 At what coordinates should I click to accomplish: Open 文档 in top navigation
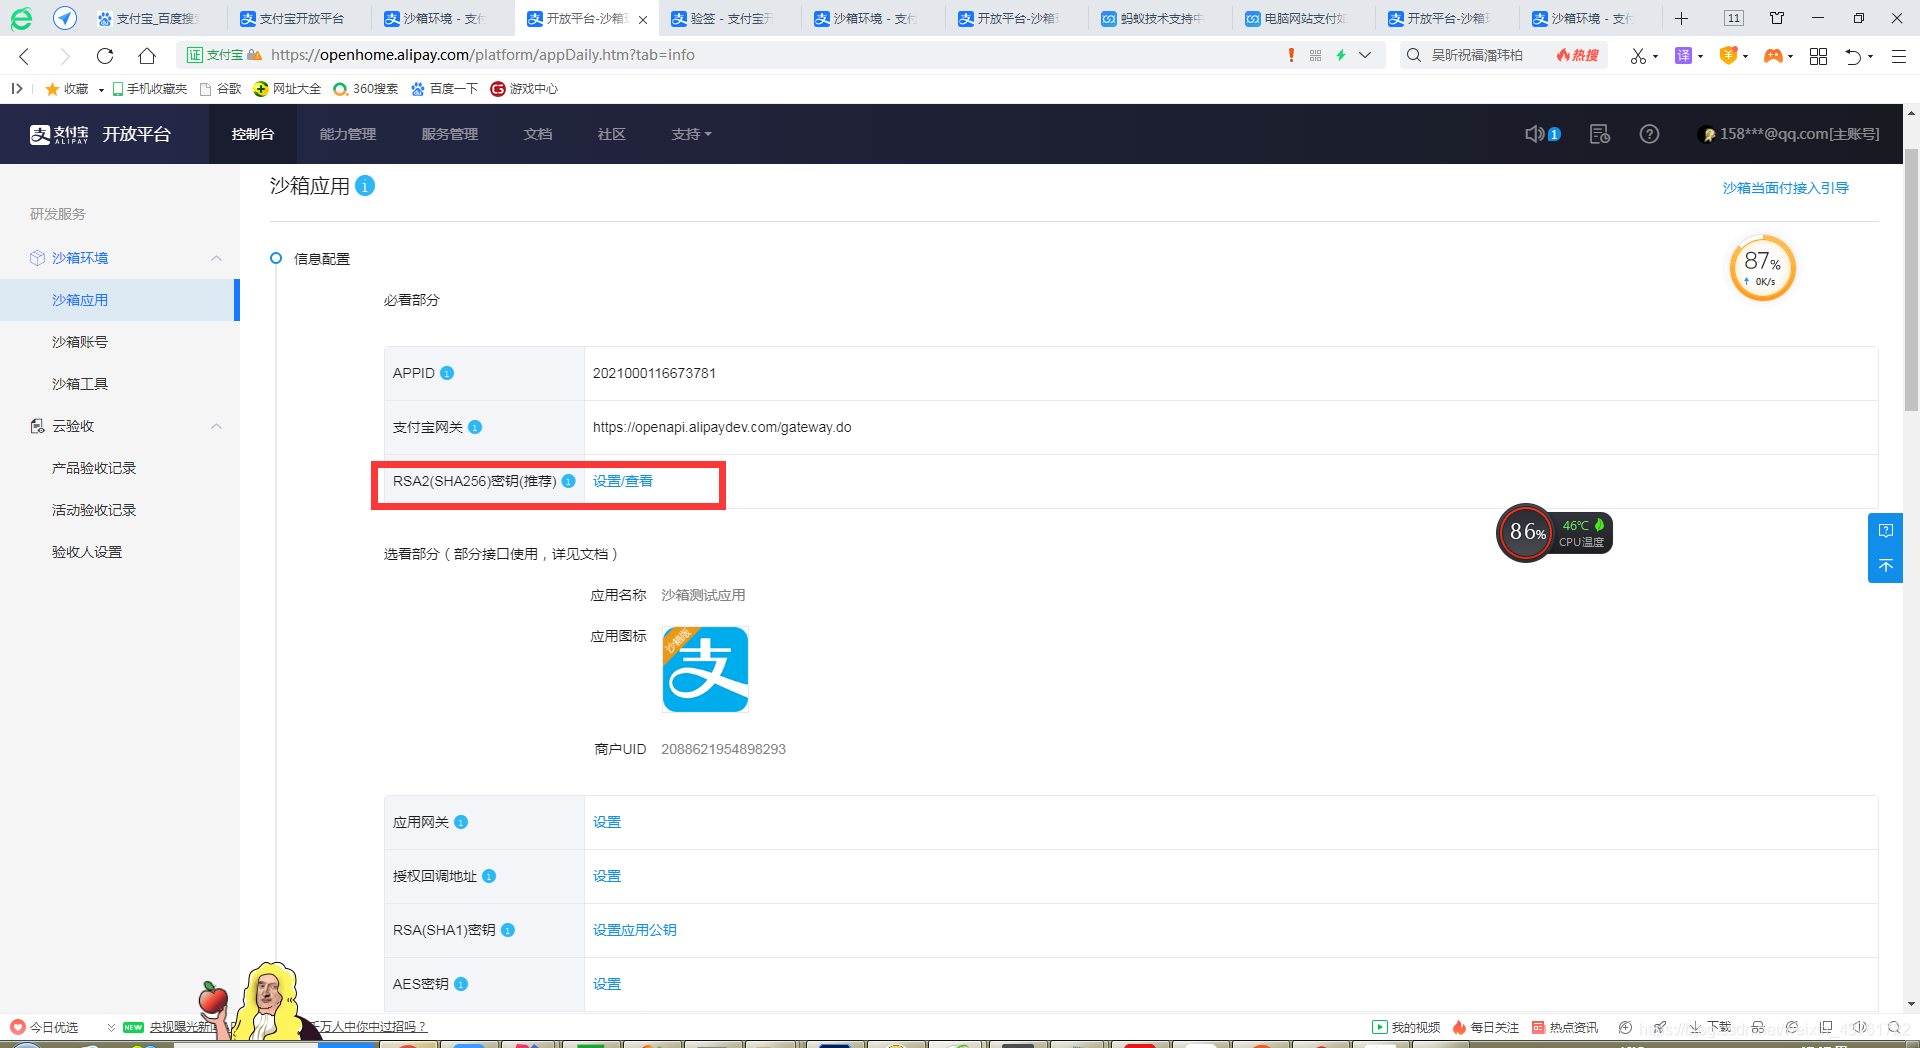(x=538, y=134)
